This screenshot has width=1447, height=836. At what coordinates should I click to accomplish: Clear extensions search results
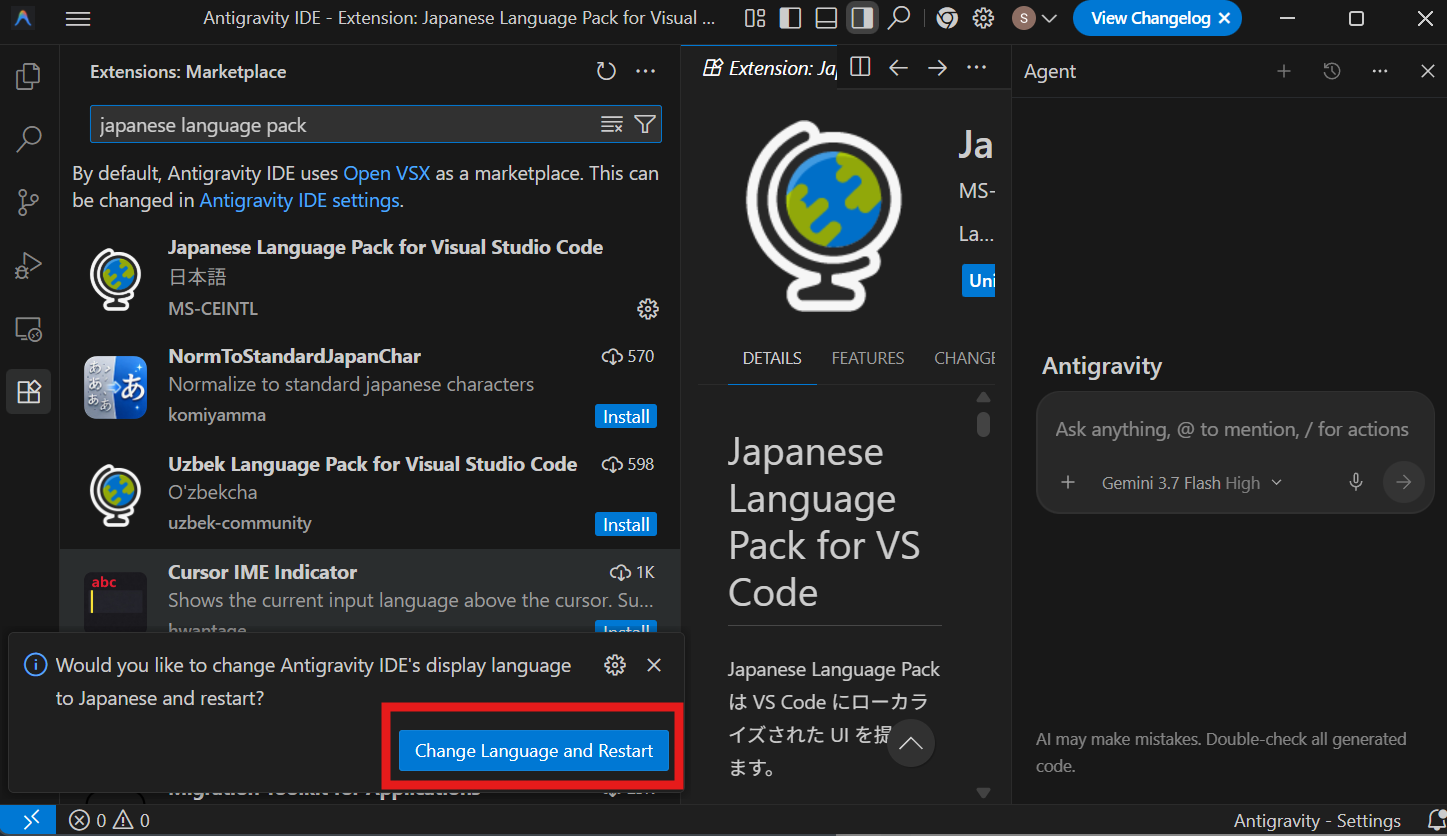(612, 124)
